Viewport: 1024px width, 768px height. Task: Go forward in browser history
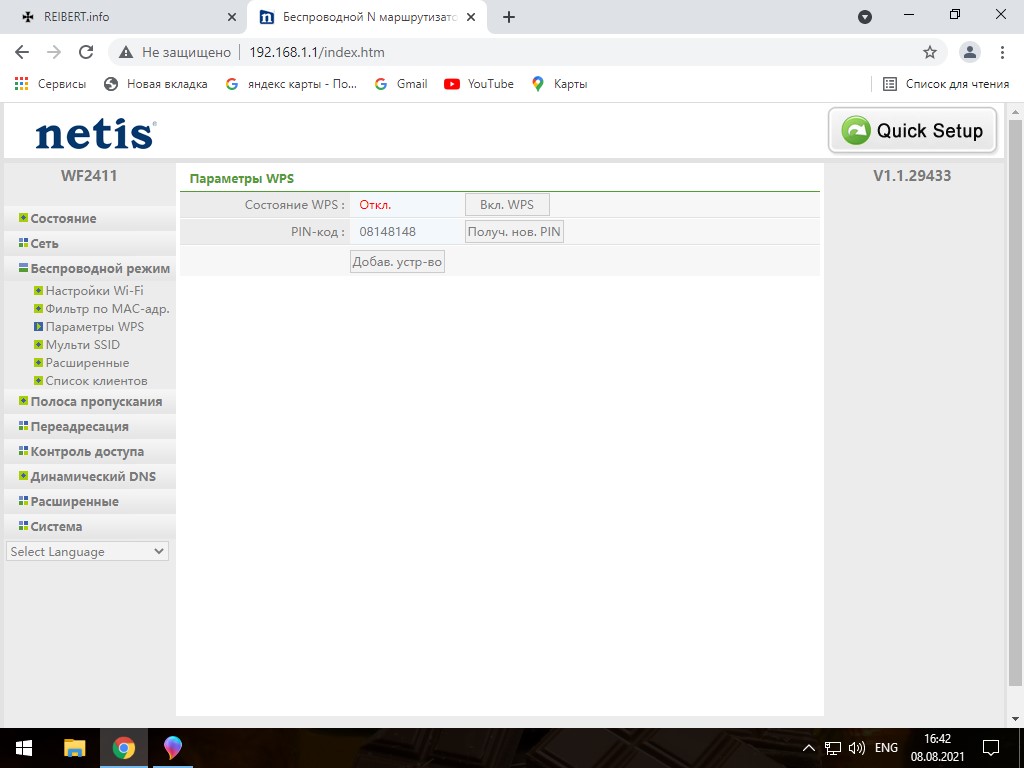[54, 52]
